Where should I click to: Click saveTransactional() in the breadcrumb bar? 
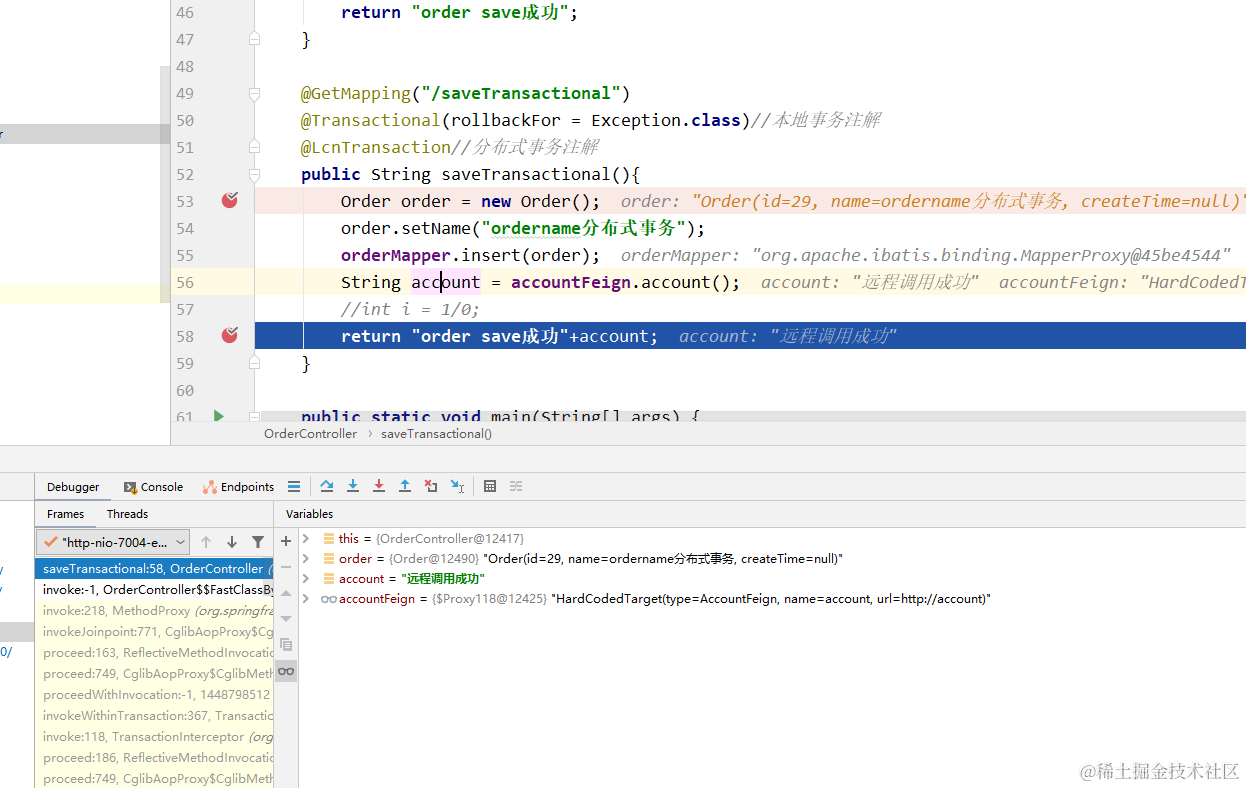(436, 434)
